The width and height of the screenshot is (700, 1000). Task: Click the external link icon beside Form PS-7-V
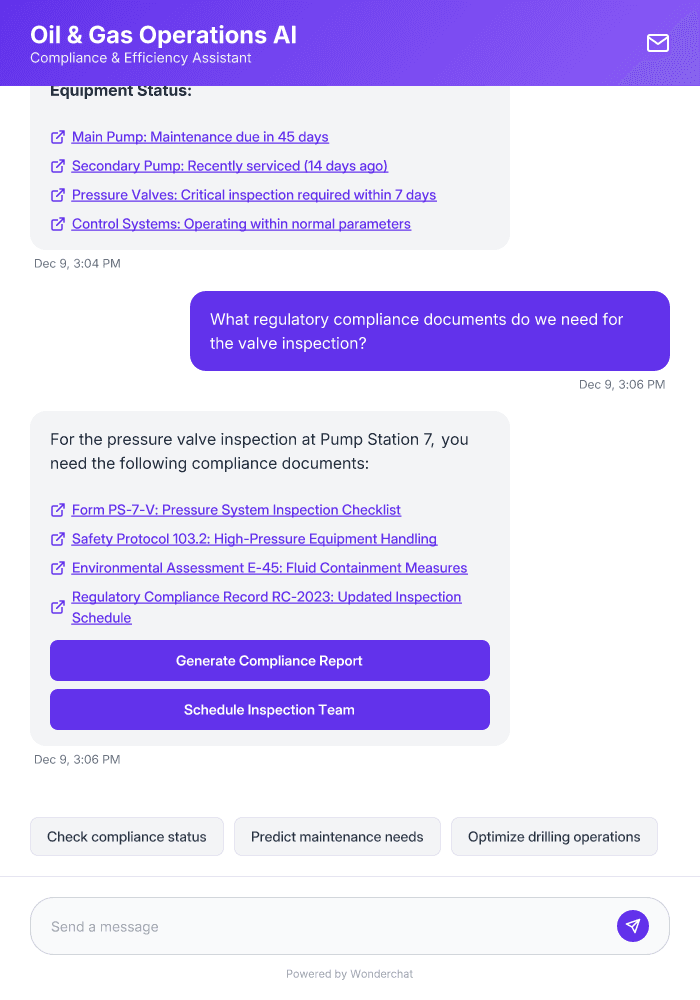tap(58, 510)
